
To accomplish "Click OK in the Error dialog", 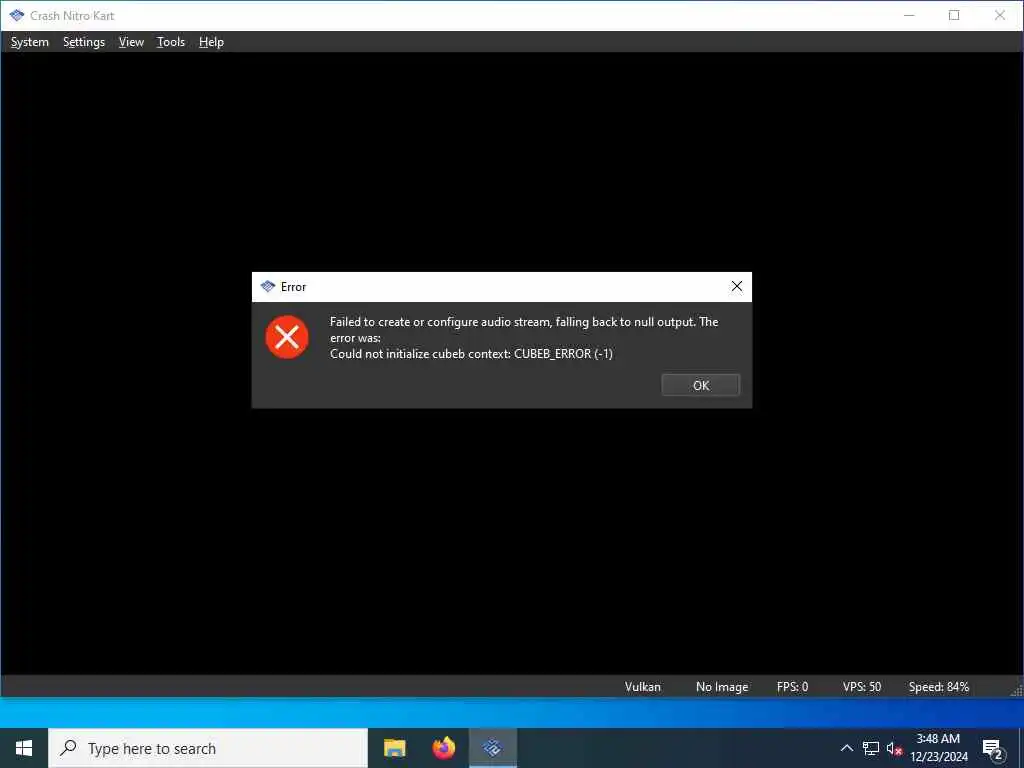I will pyautogui.click(x=700, y=385).
